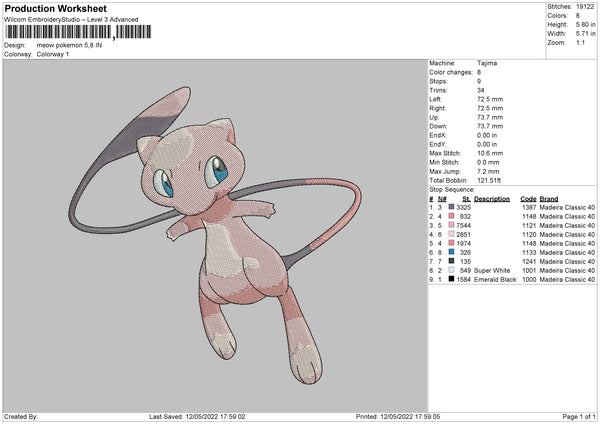Click the Left value 72.5 mm

tap(490, 99)
